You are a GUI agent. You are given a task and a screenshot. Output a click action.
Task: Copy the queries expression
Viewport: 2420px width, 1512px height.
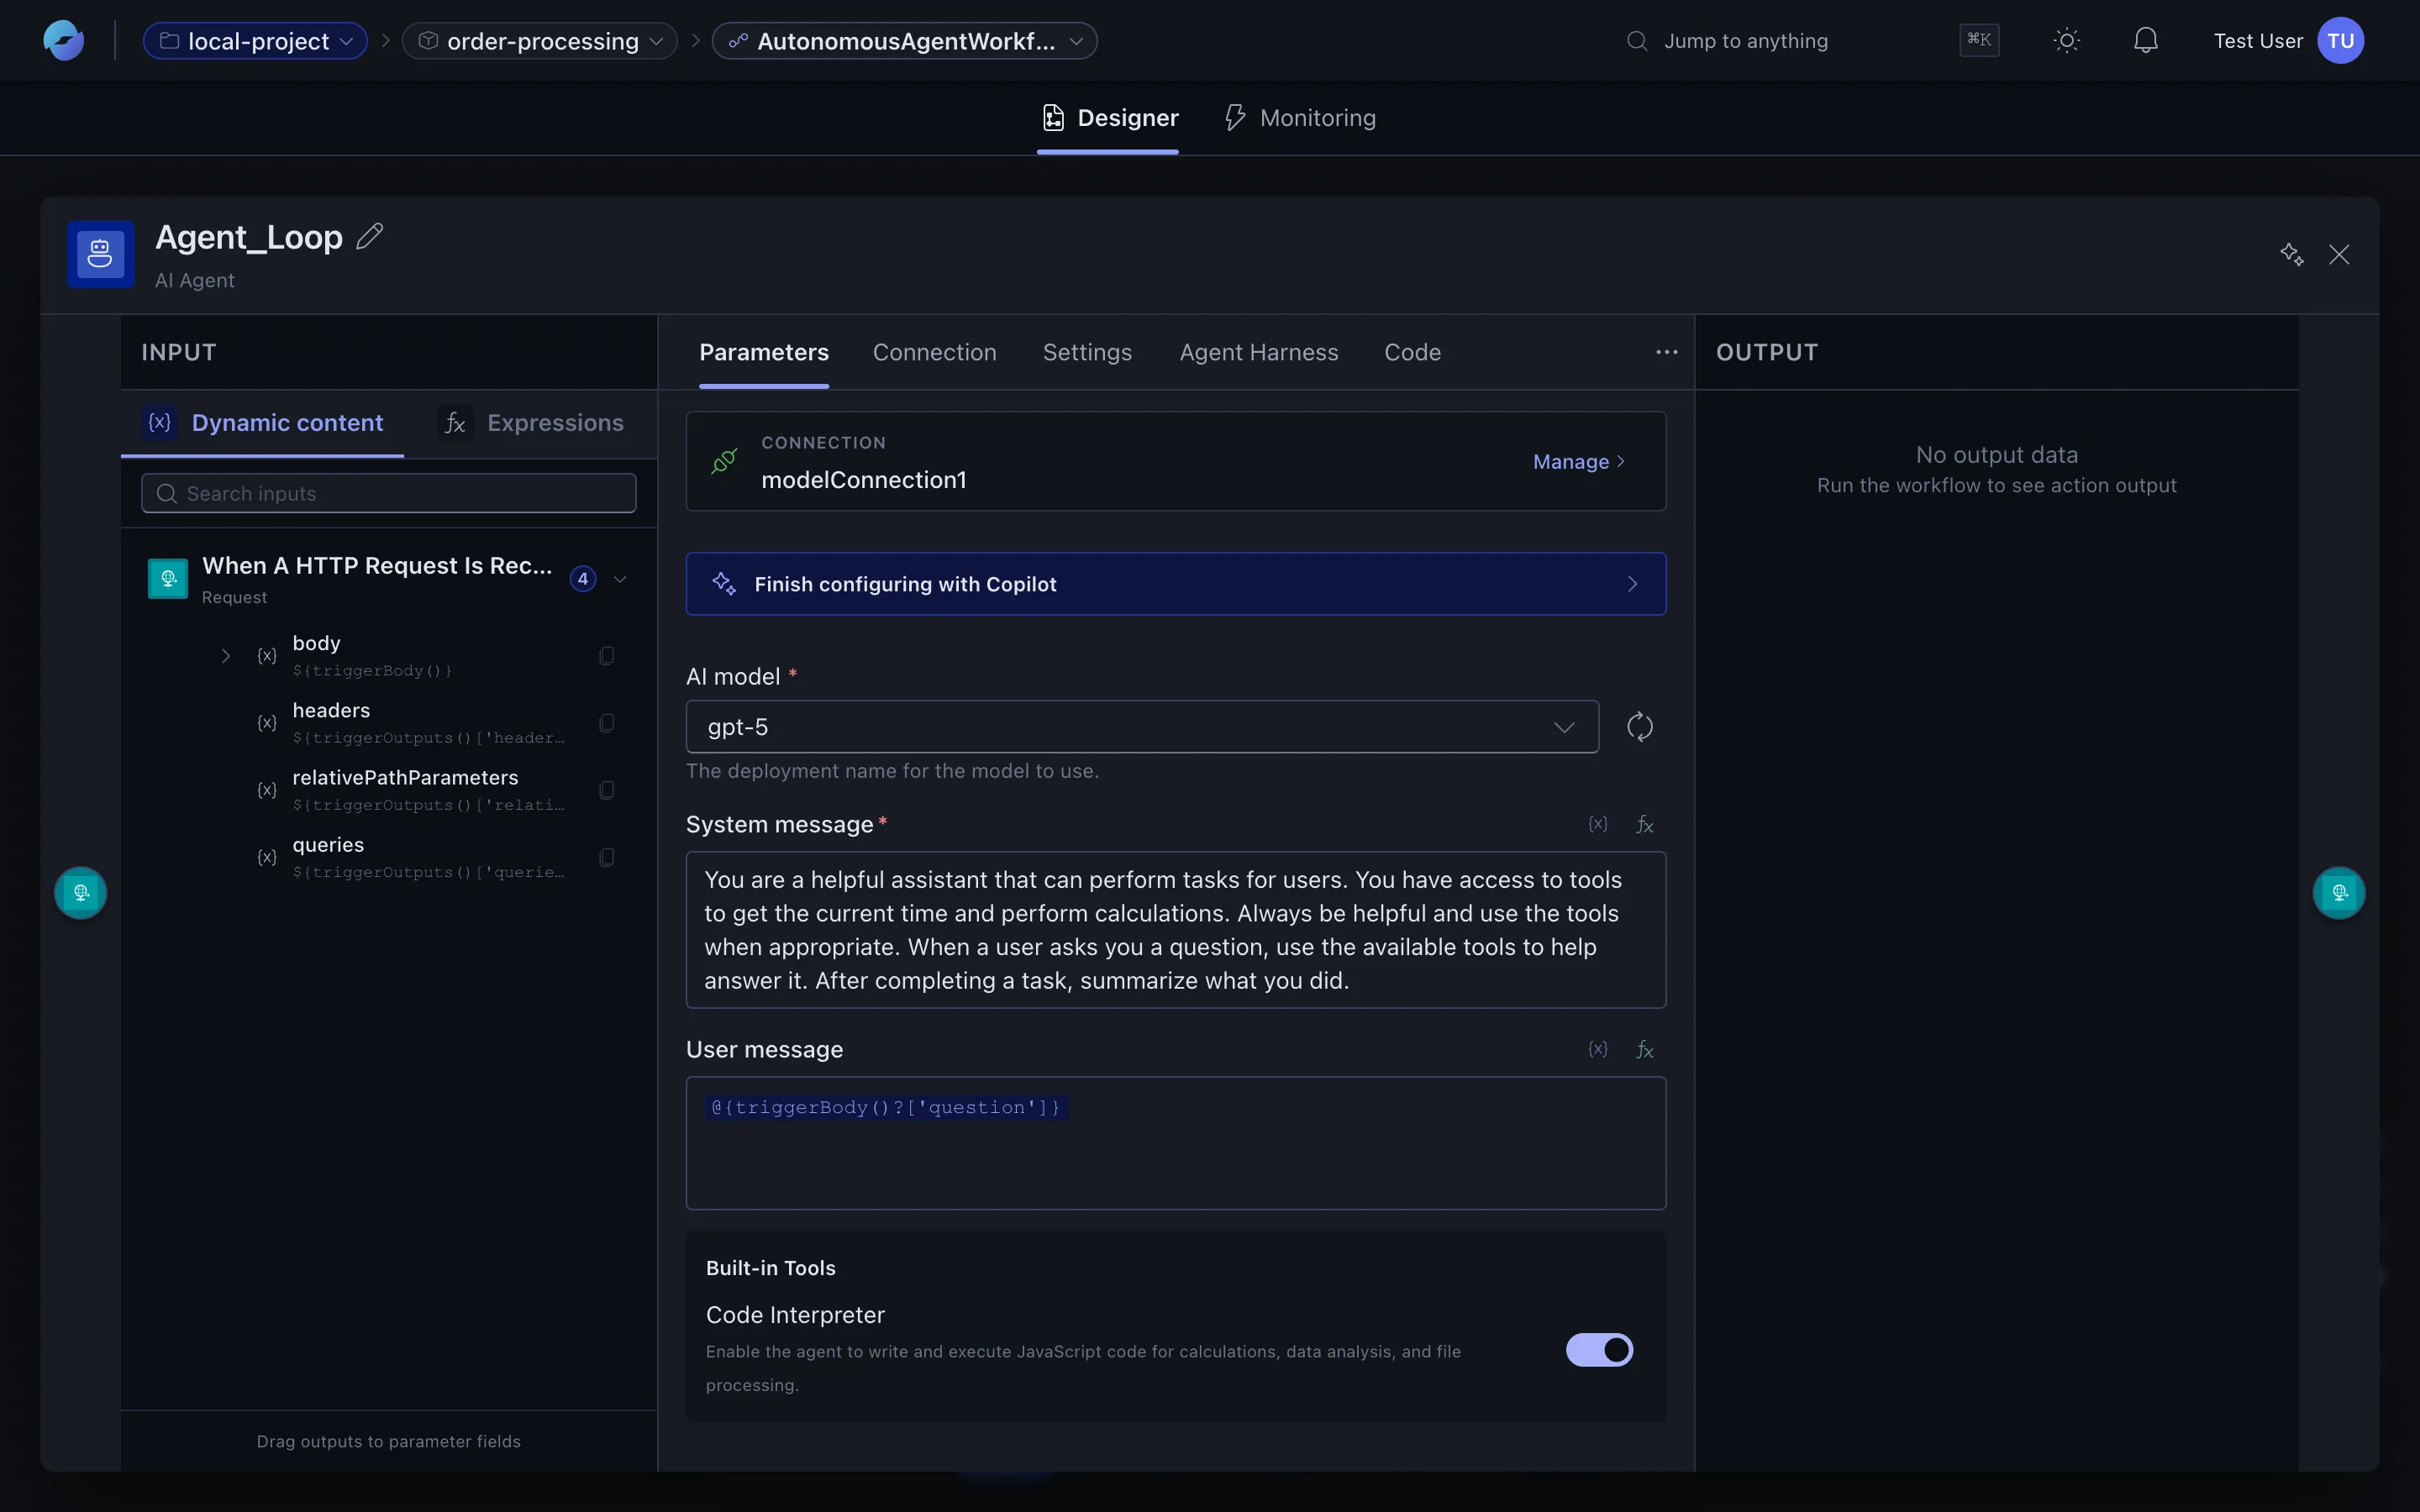click(606, 857)
